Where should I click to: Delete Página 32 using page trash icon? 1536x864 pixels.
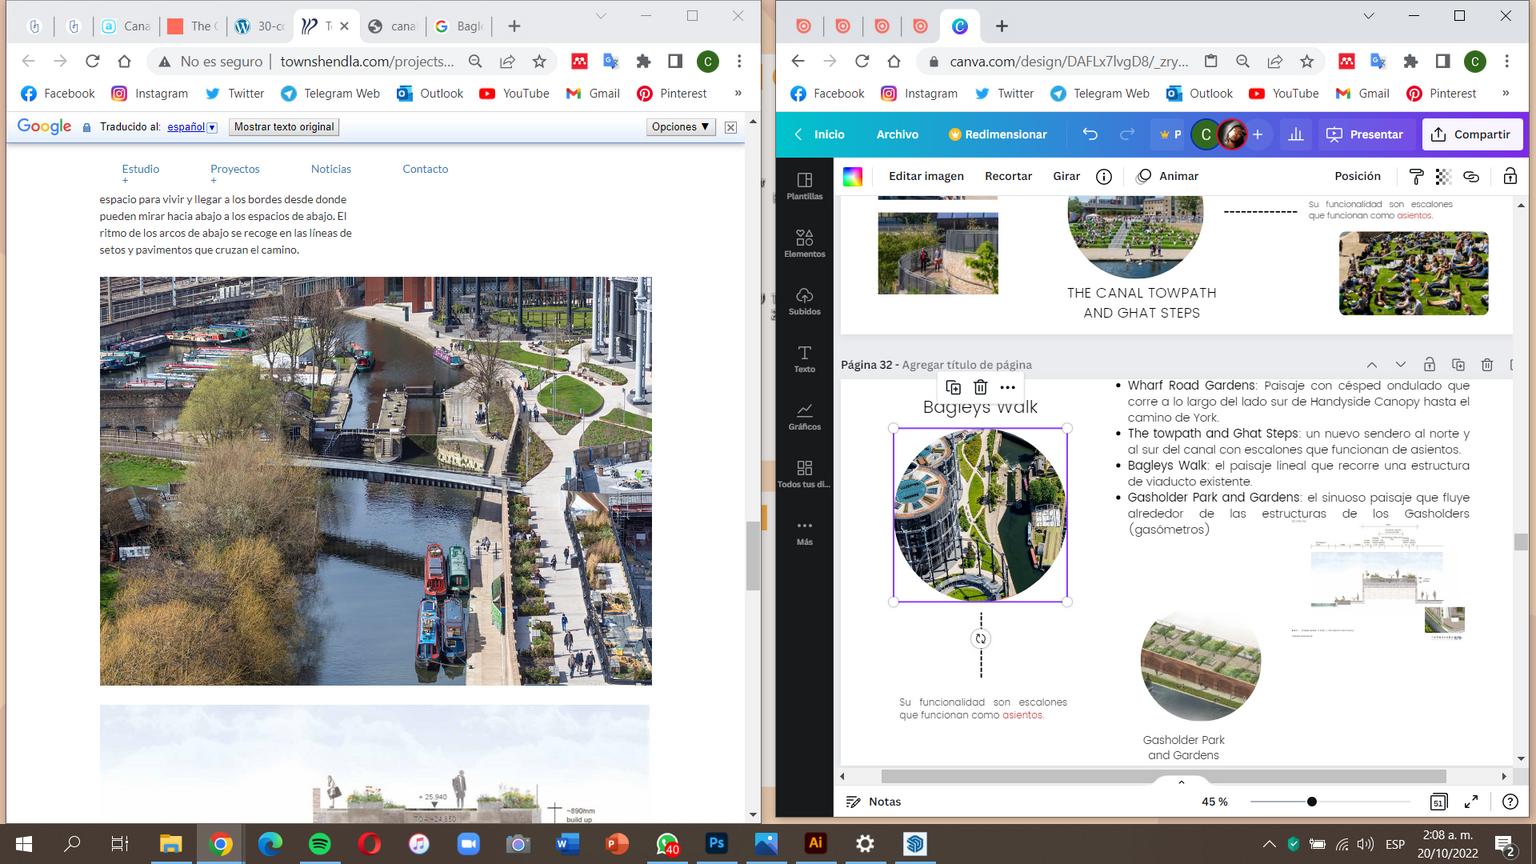click(1487, 365)
